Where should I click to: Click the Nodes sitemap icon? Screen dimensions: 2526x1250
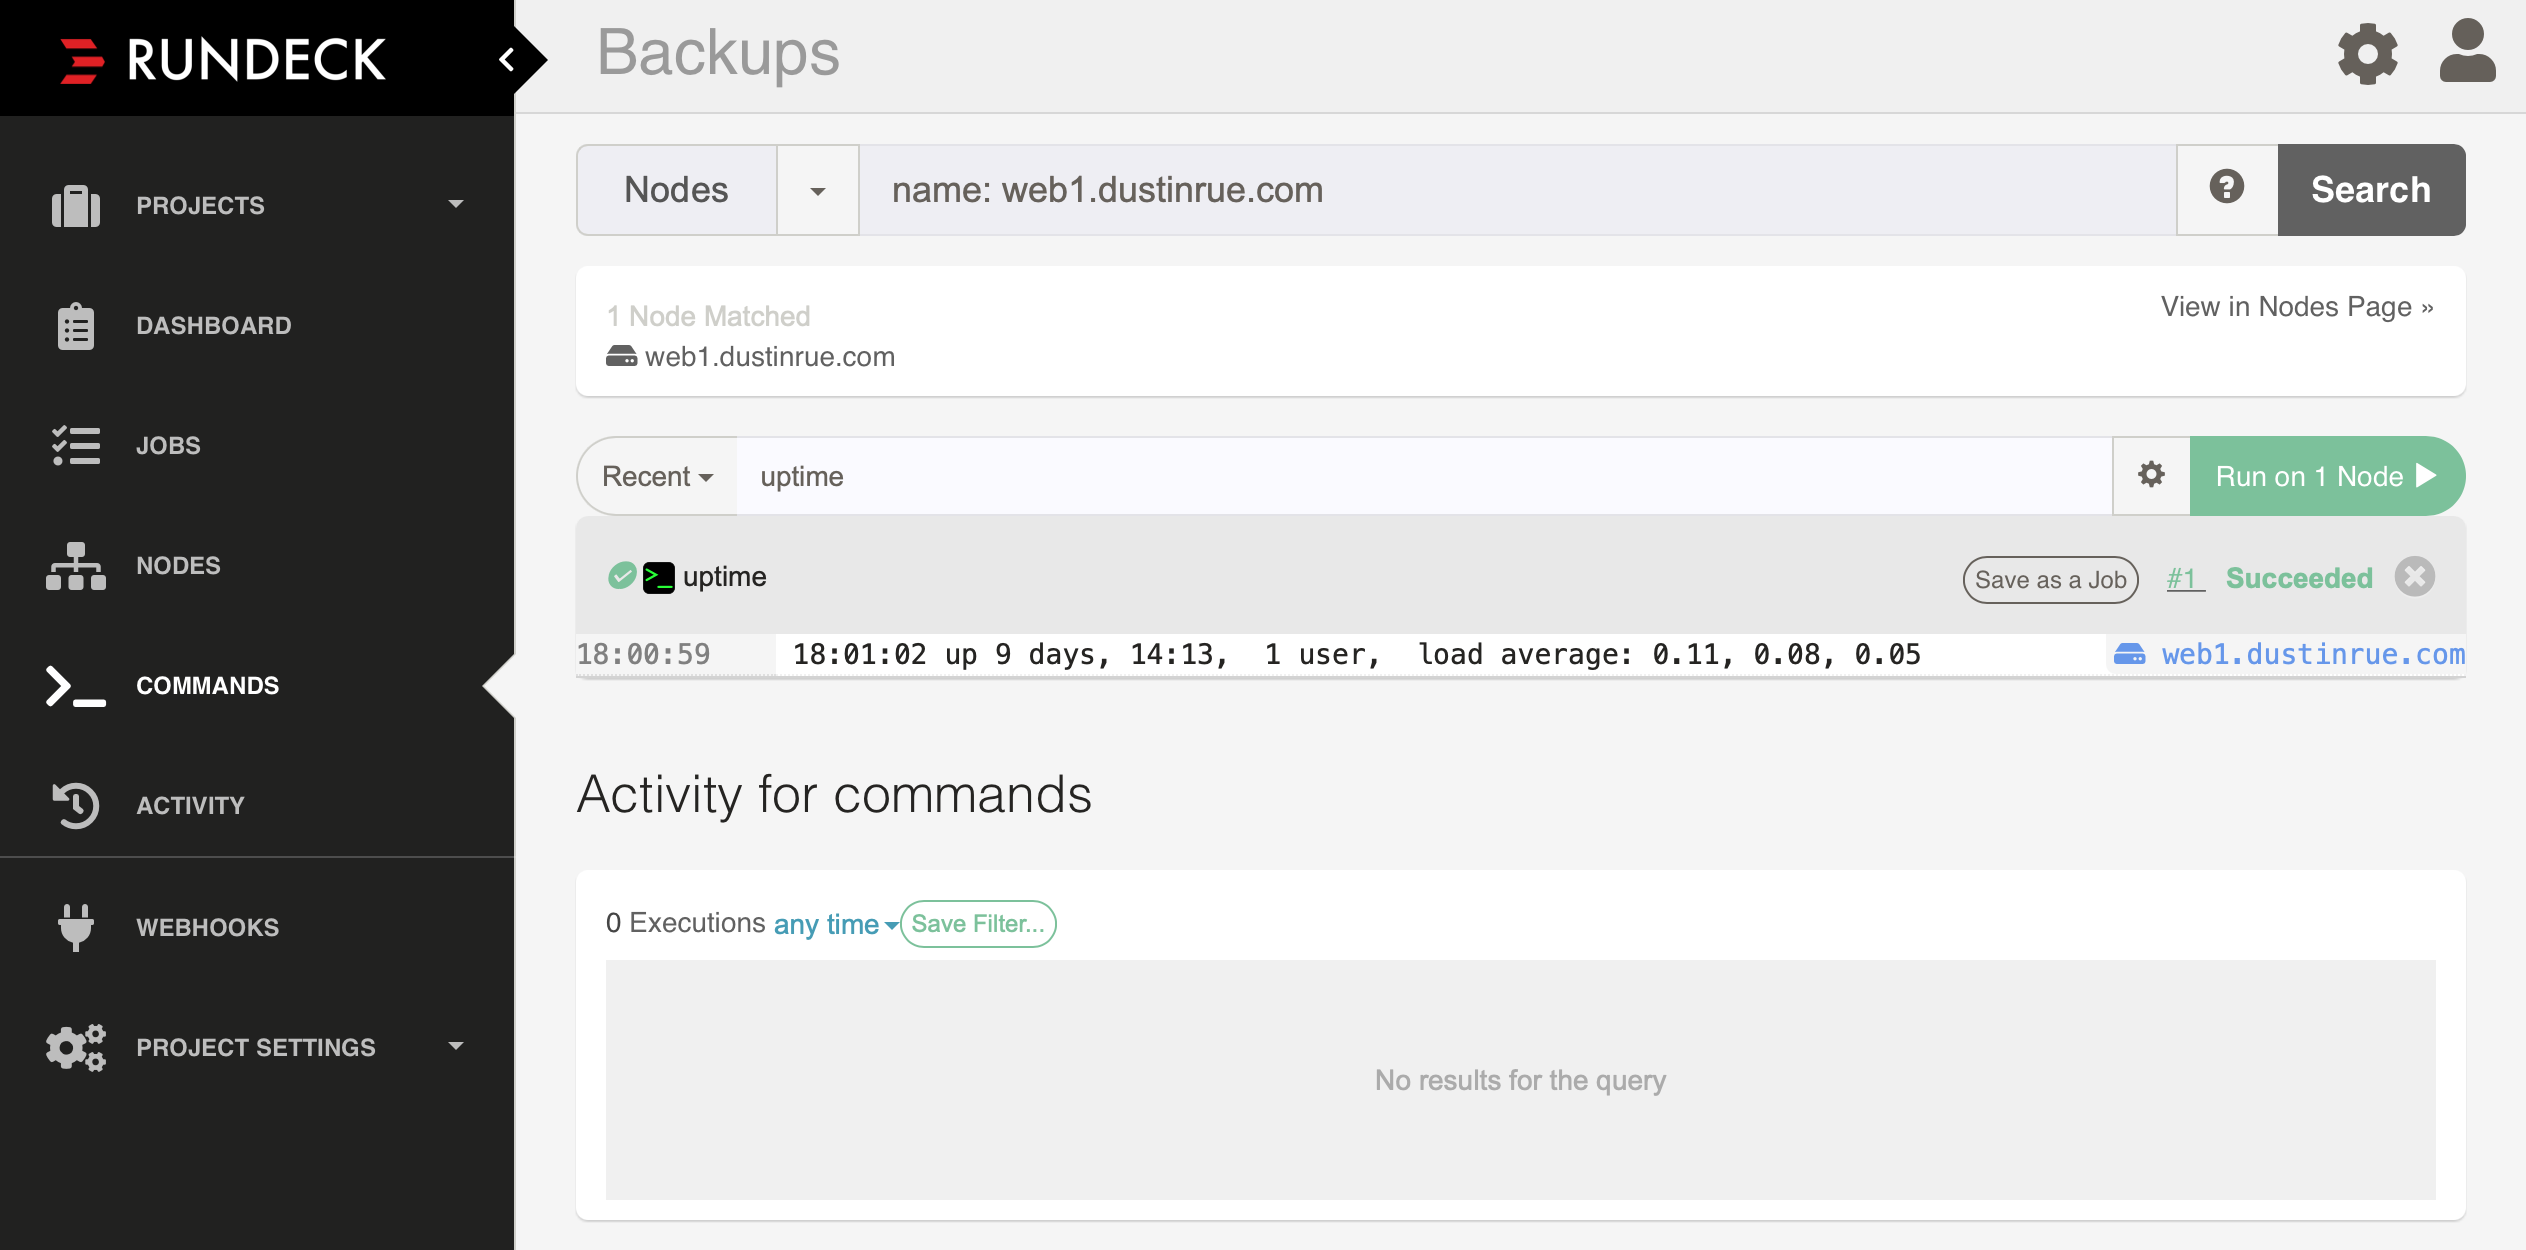pos(76,566)
